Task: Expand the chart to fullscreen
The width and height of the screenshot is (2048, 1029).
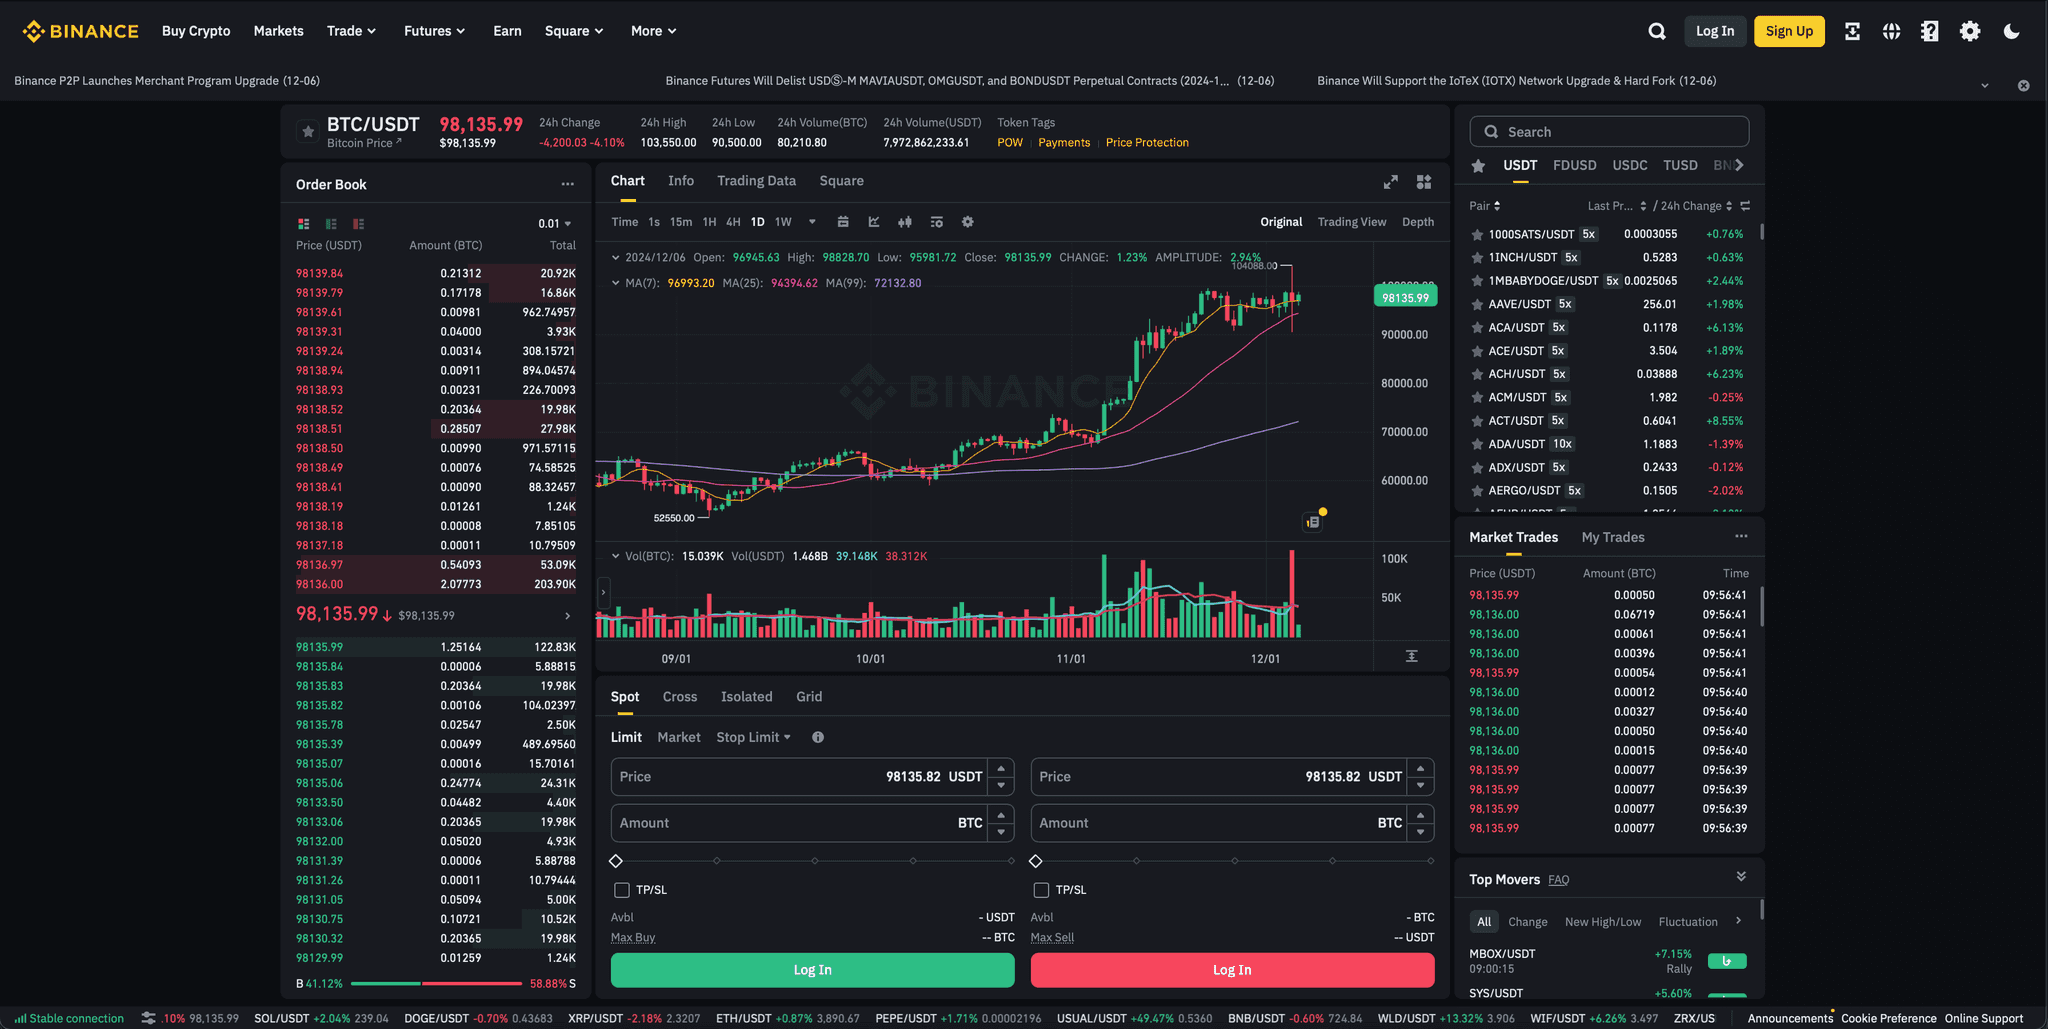Action: click(1390, 182)
